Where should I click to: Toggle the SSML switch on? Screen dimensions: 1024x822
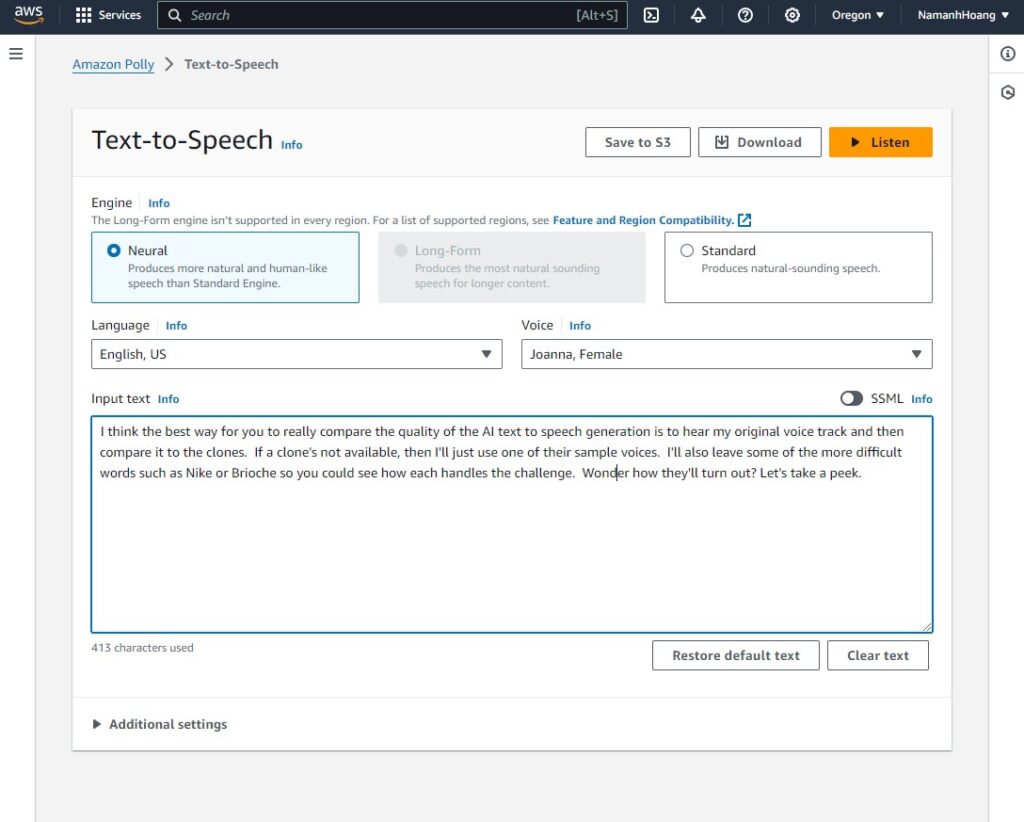851,398
